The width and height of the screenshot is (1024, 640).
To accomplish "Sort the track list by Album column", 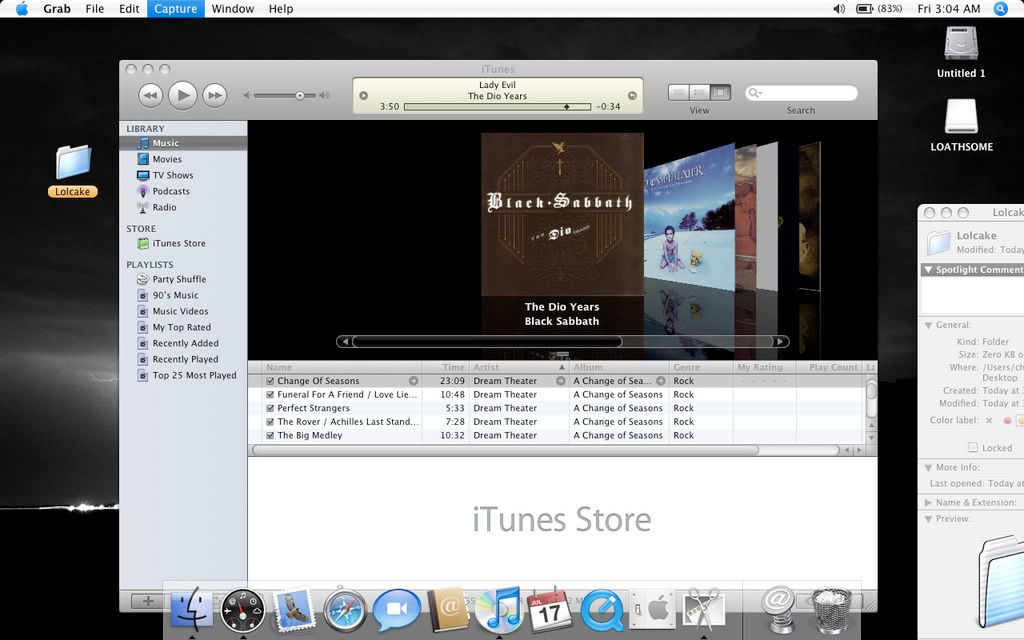I will pyautogui.click(x=619, y=367).
